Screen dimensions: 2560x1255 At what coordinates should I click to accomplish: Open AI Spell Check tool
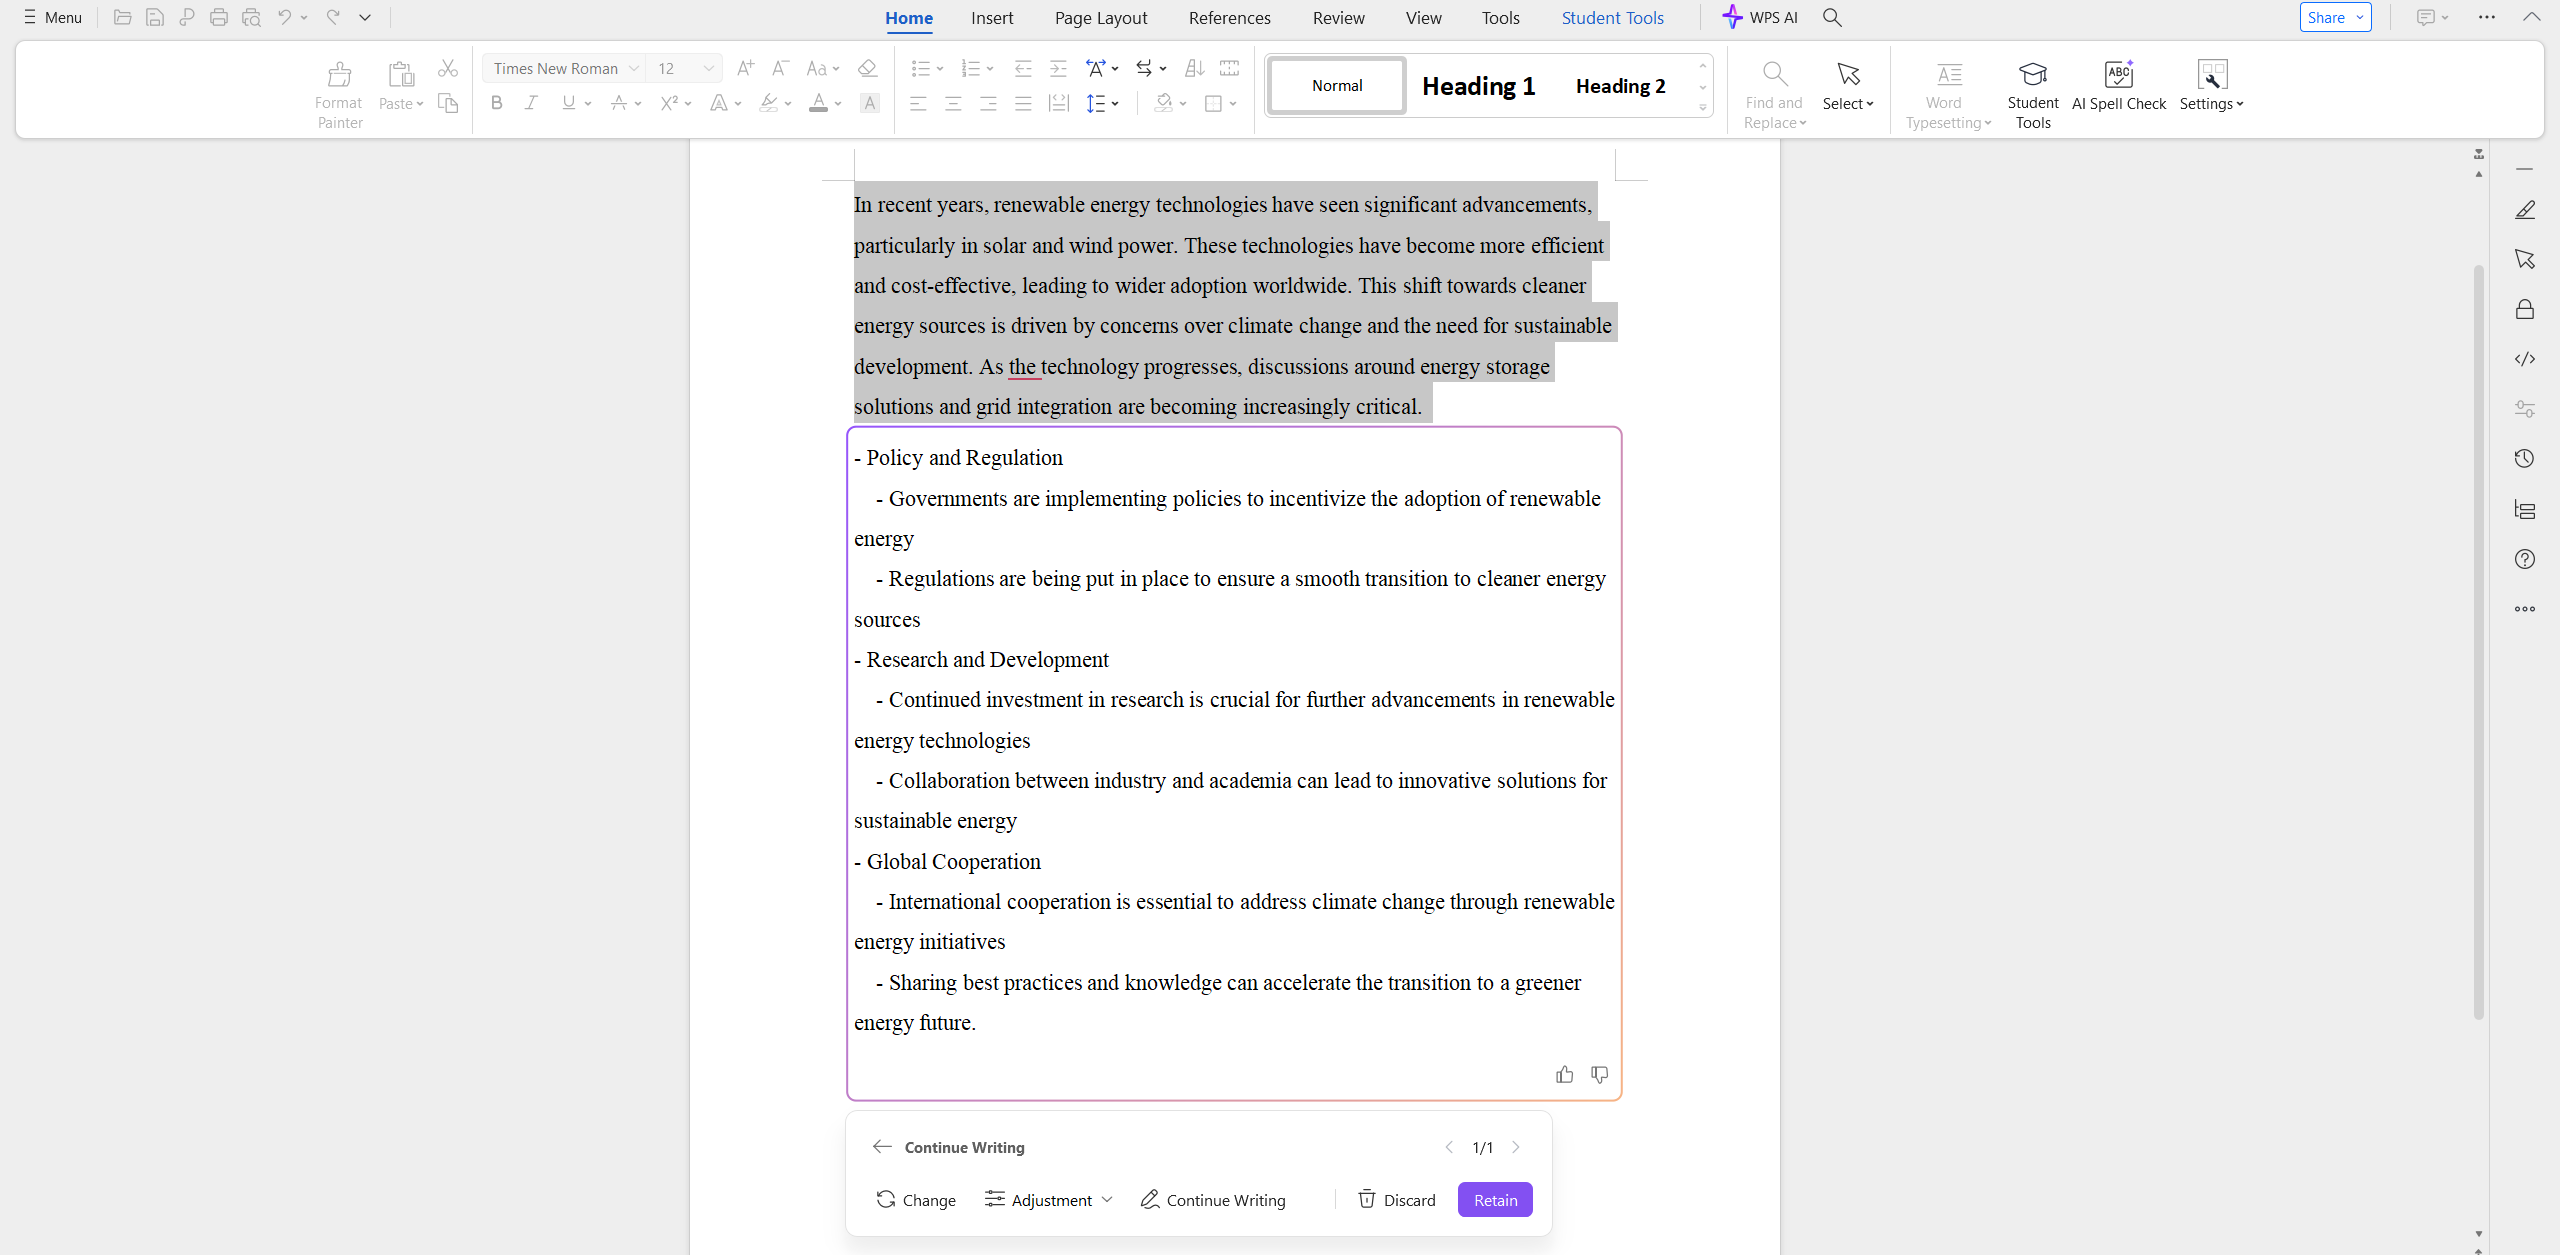click(2118, 85)
